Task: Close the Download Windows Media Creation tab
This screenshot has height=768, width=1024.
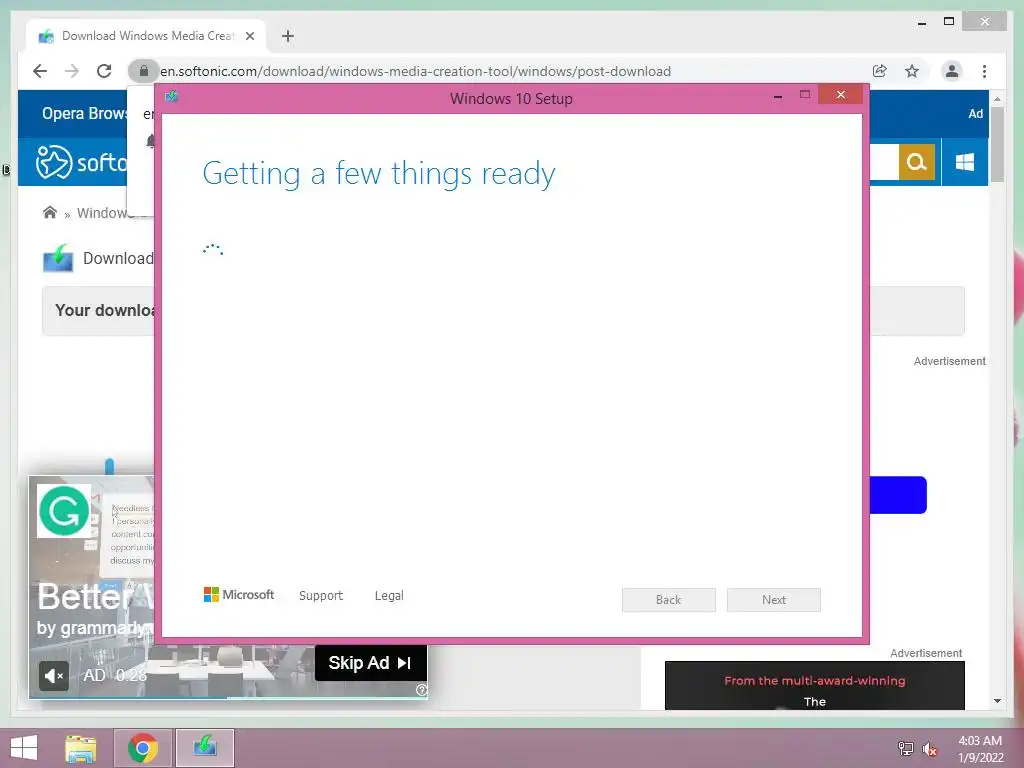Action: tap(249, 36)
